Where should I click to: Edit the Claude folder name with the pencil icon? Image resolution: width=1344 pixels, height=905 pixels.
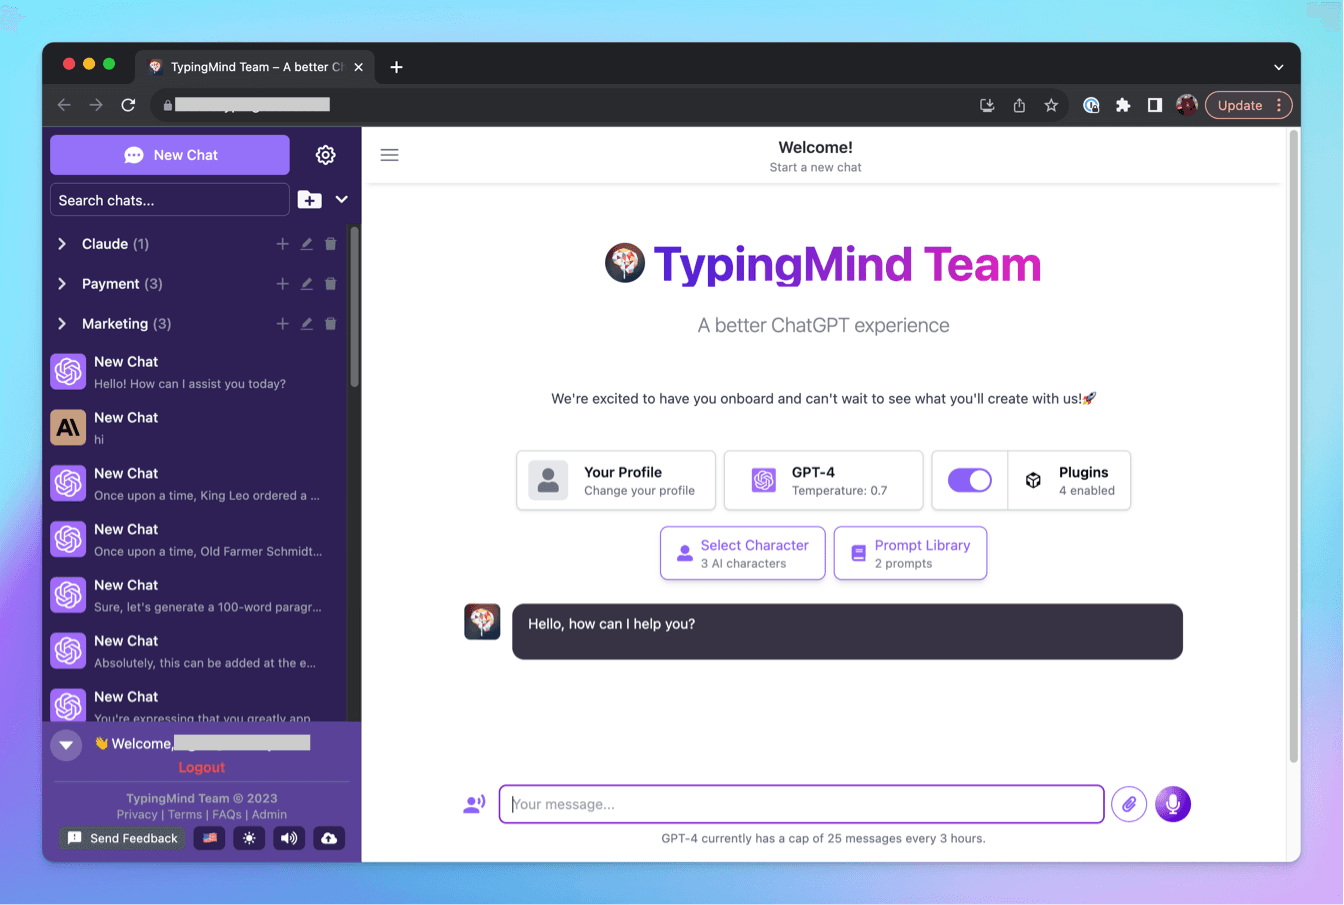tap(307, 244)
